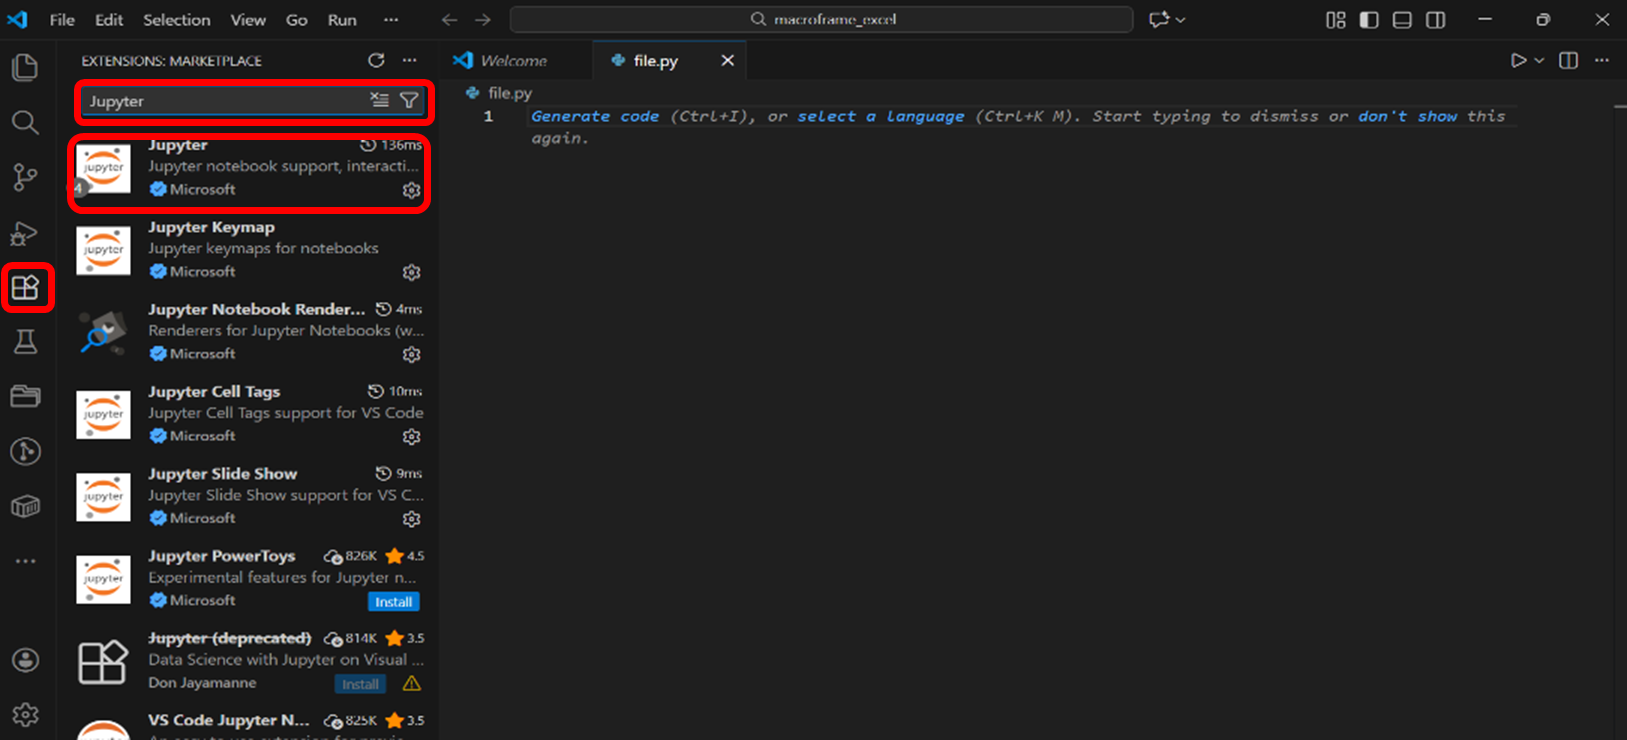This screenshot has width=1627, height=740.
Task: Expand the run button dropdown arrow
Action: [x=1539, y=61]
